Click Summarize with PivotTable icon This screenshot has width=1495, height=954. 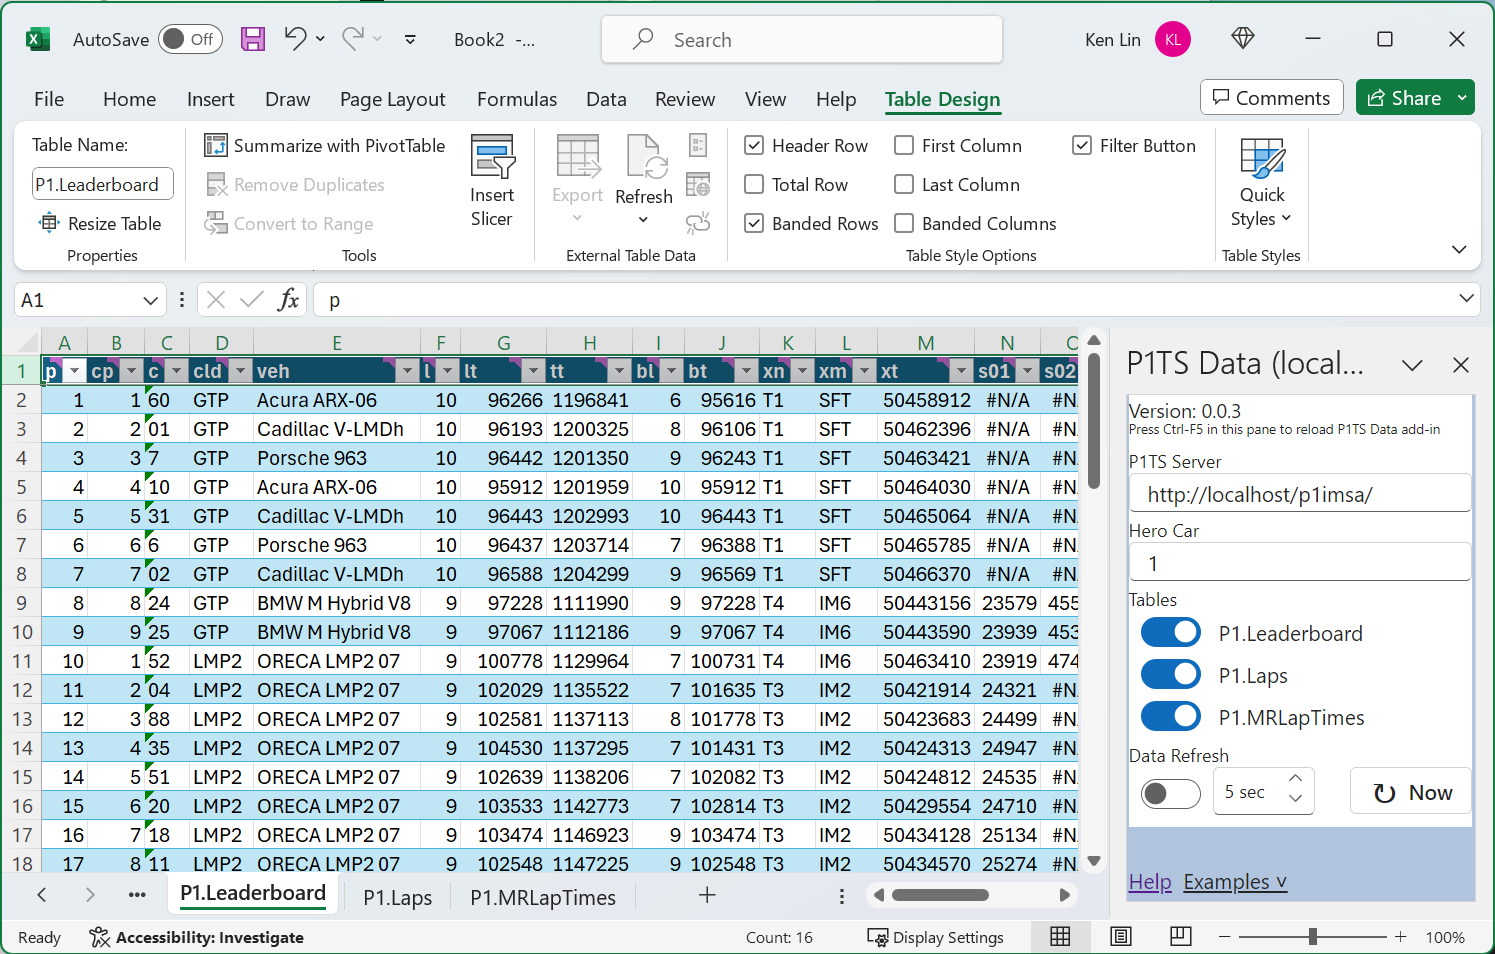216,145
